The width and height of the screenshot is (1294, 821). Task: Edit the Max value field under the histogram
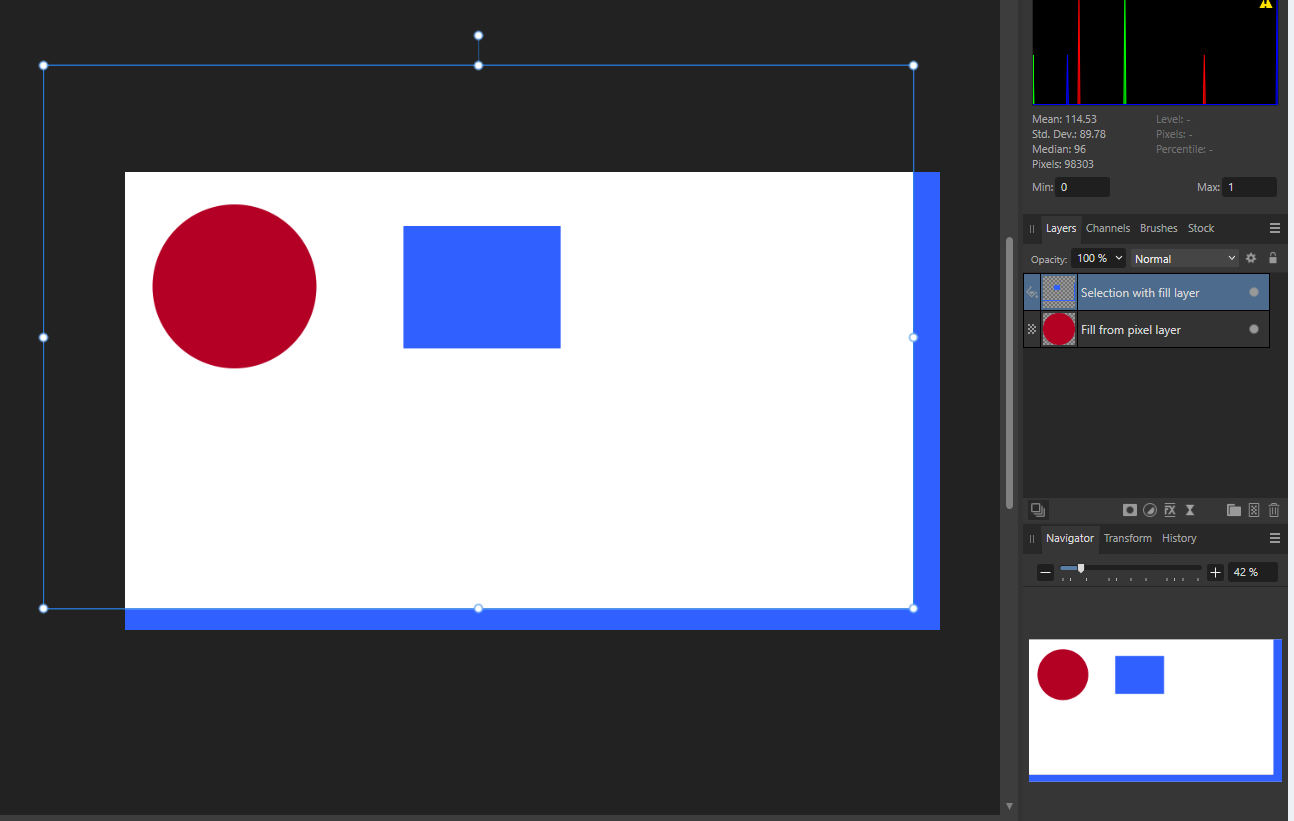[x=1249, y=187]
